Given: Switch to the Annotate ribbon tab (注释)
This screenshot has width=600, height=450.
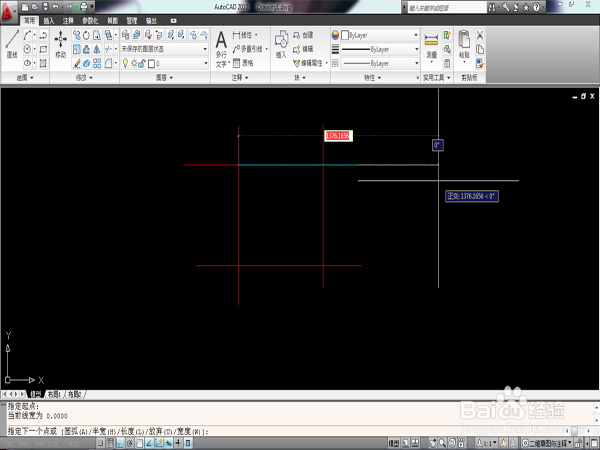Looking at the screenshot, I should tap(68, 21).
